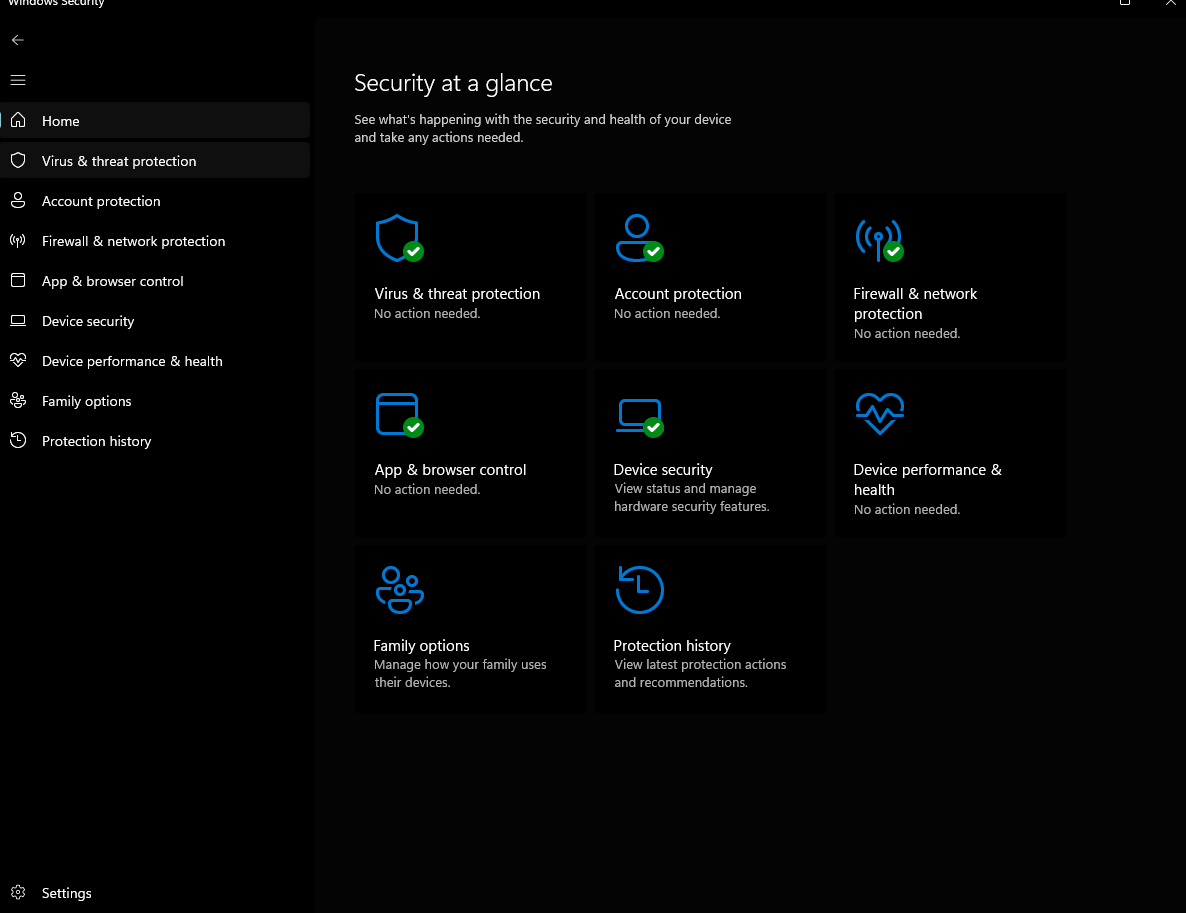
Task: Click 'No action needed.' under Firewall tile
Action: point(906,334)
